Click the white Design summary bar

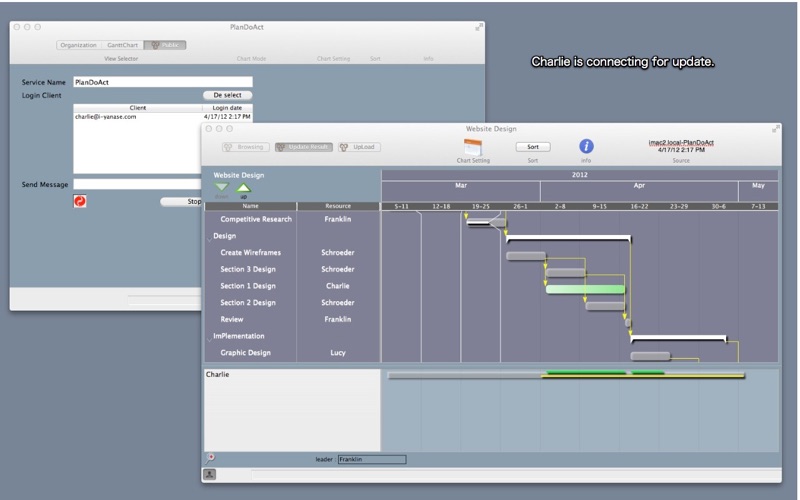click(569, 238)
